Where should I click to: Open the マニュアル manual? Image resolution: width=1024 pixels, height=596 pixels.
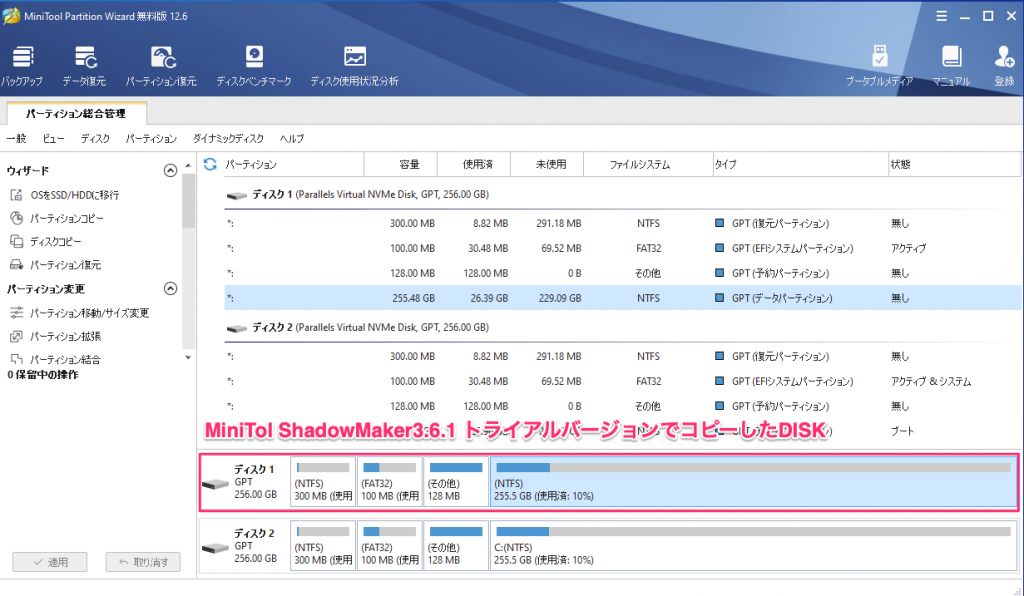coord(951,66)
